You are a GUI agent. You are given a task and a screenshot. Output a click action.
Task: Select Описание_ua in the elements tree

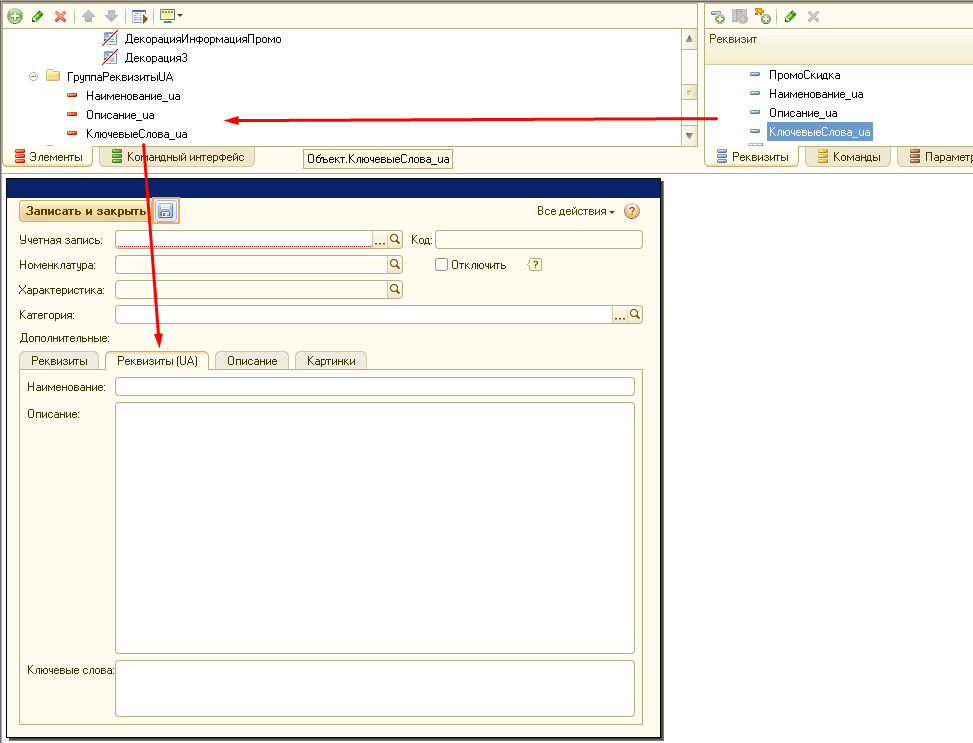tap(119, 115)
